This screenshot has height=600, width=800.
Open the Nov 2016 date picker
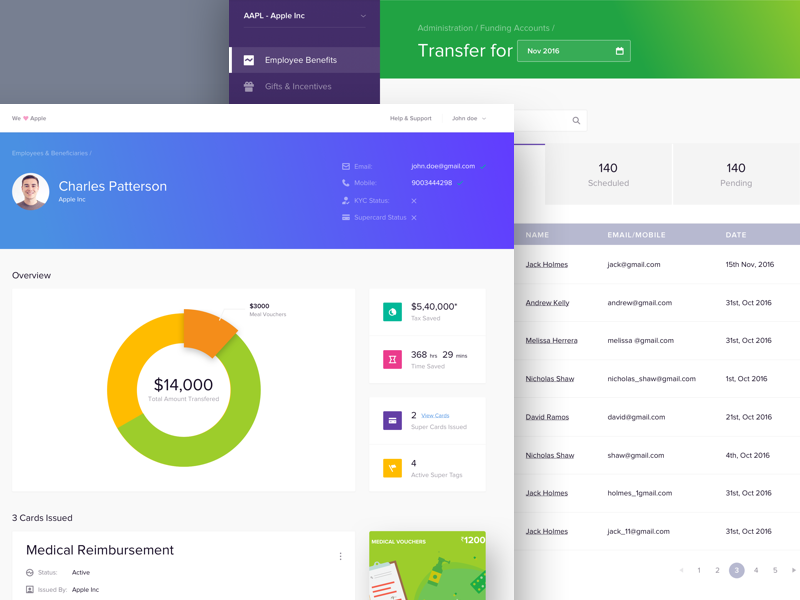point(573,51)
